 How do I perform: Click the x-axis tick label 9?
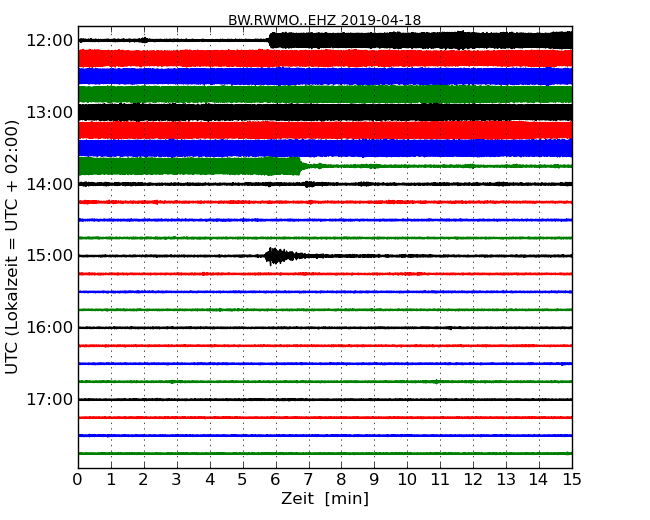click(374, 480)
